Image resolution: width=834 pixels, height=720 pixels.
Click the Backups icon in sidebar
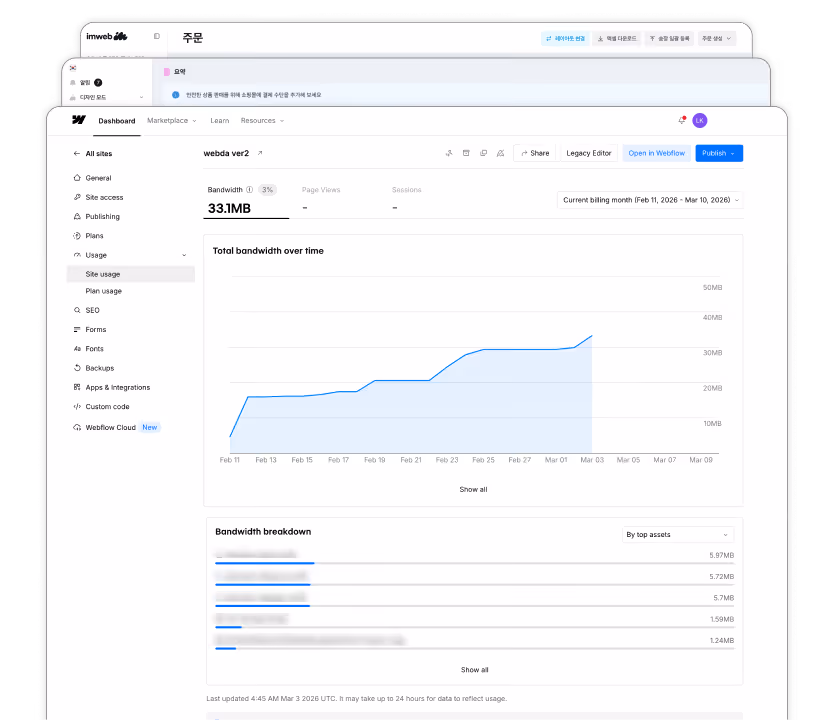(77, 368)
